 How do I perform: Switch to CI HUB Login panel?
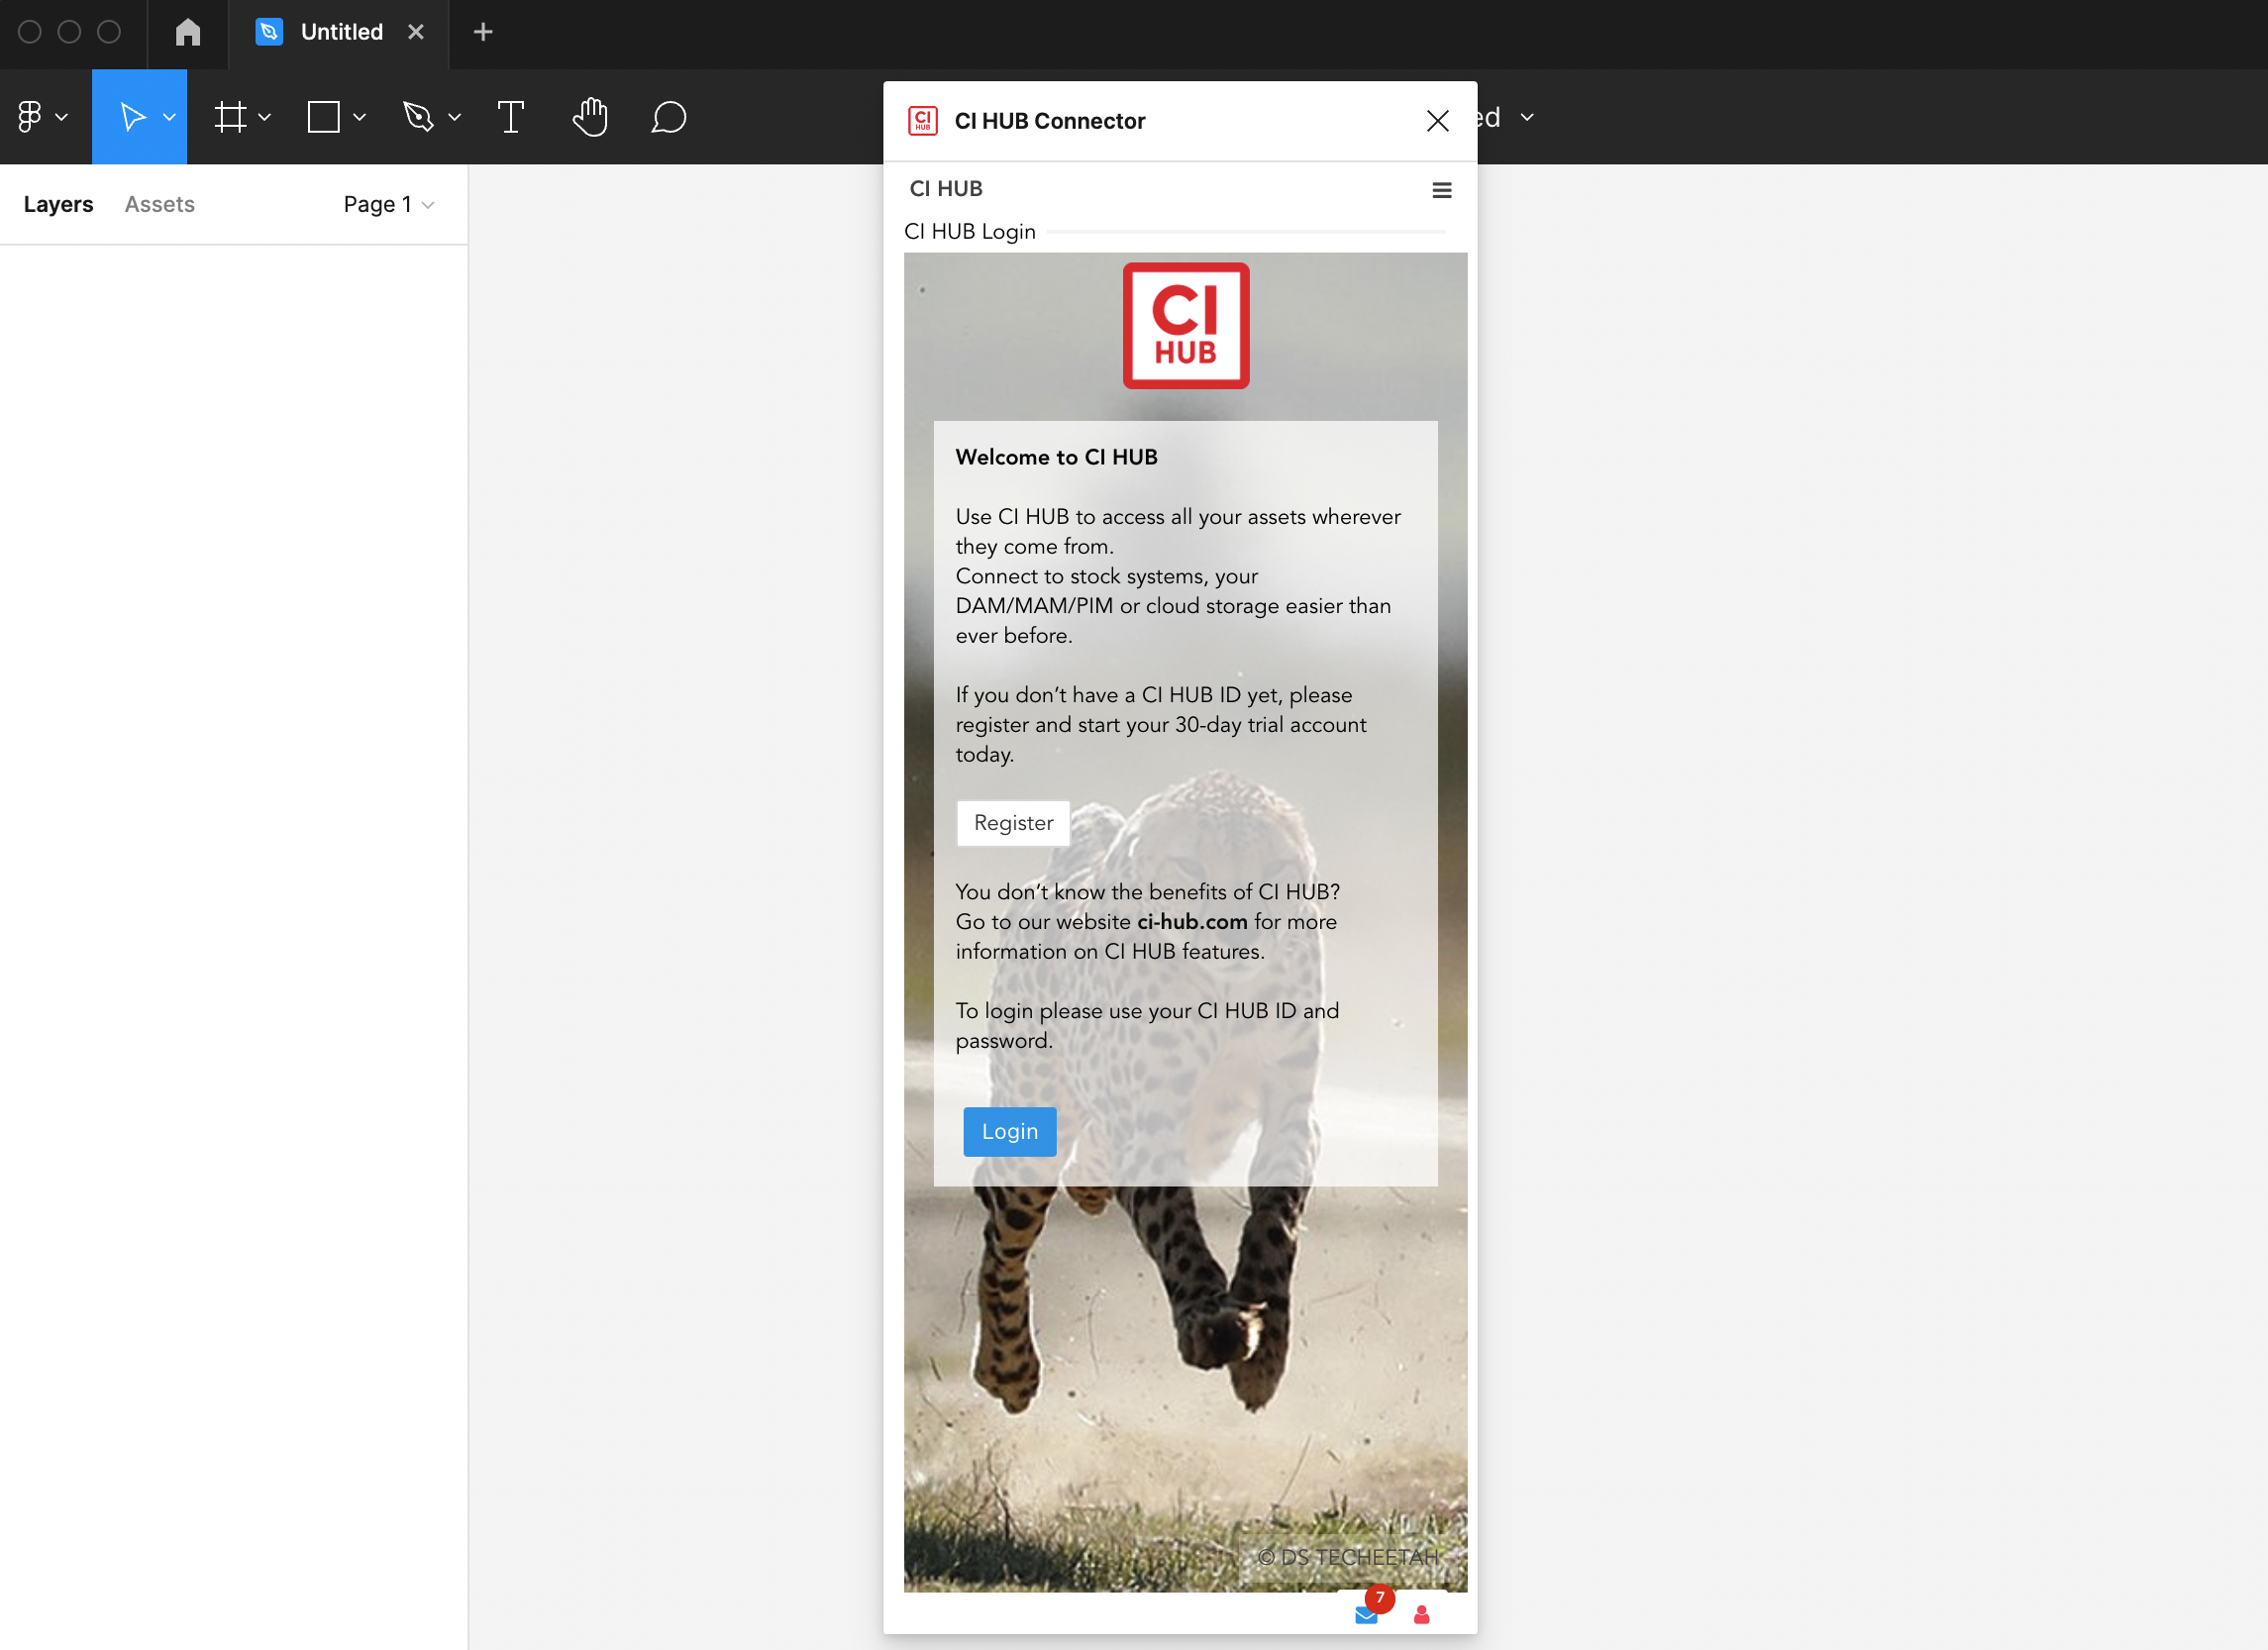(969, 231)
